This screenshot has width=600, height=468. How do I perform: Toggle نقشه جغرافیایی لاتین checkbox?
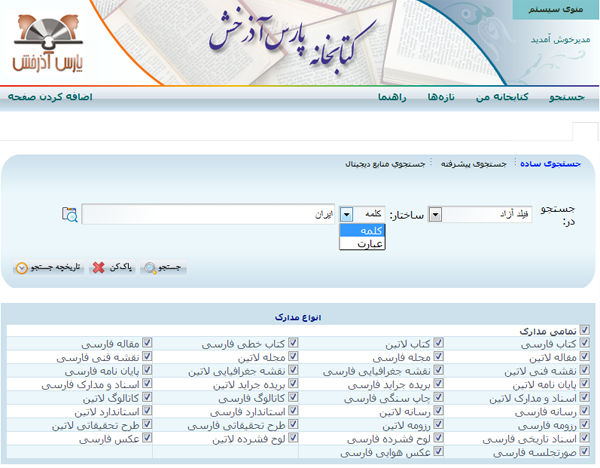pos(293,370)
